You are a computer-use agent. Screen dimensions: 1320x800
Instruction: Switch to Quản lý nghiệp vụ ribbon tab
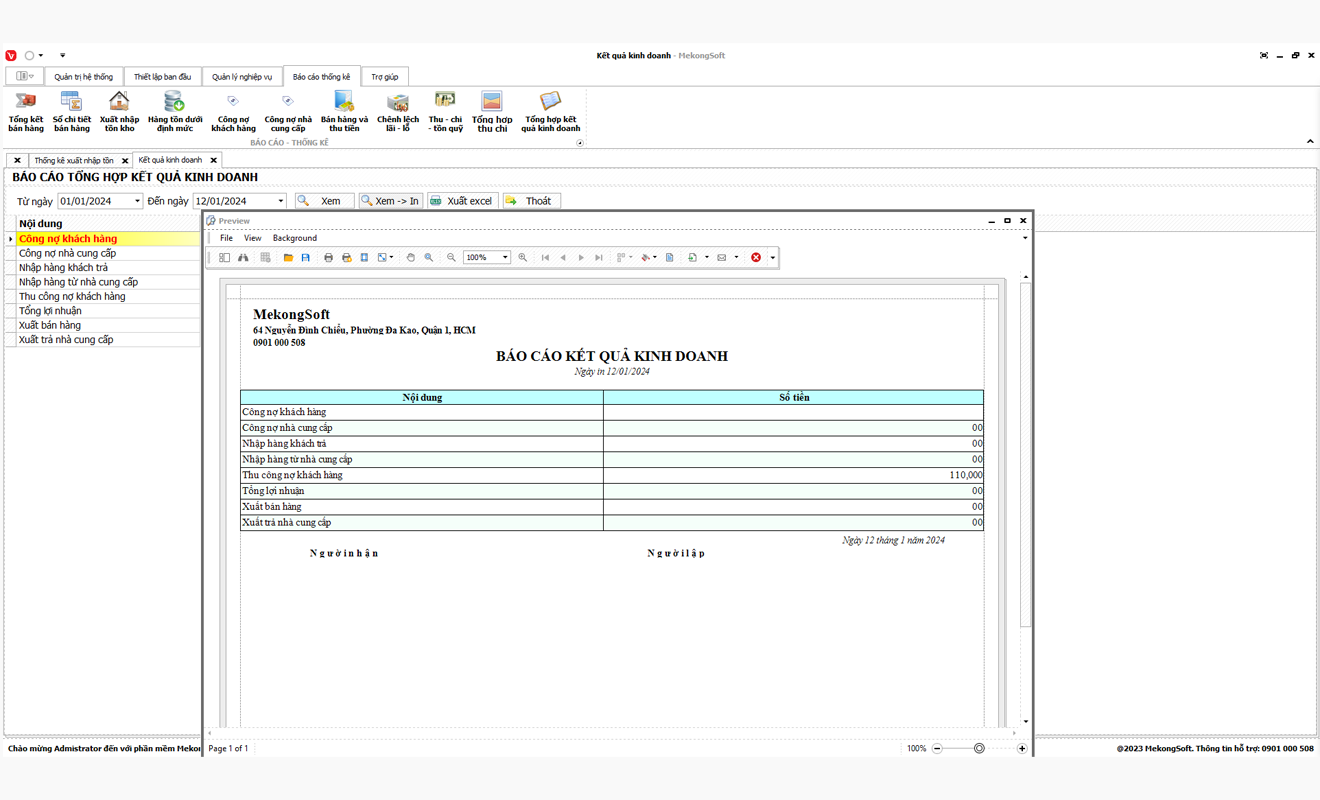tap(242, 77)
